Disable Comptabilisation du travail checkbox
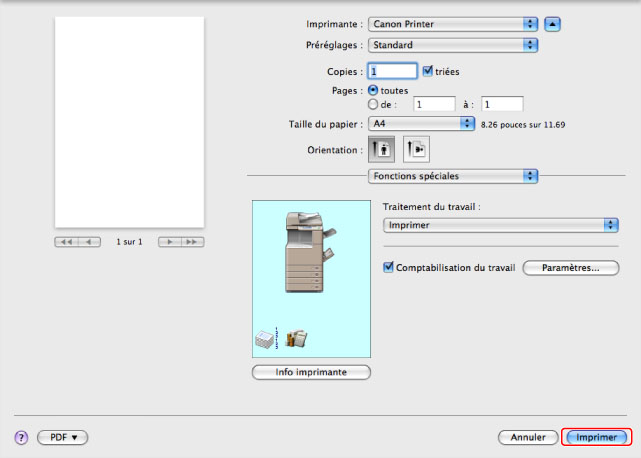 tap(389, 267)
